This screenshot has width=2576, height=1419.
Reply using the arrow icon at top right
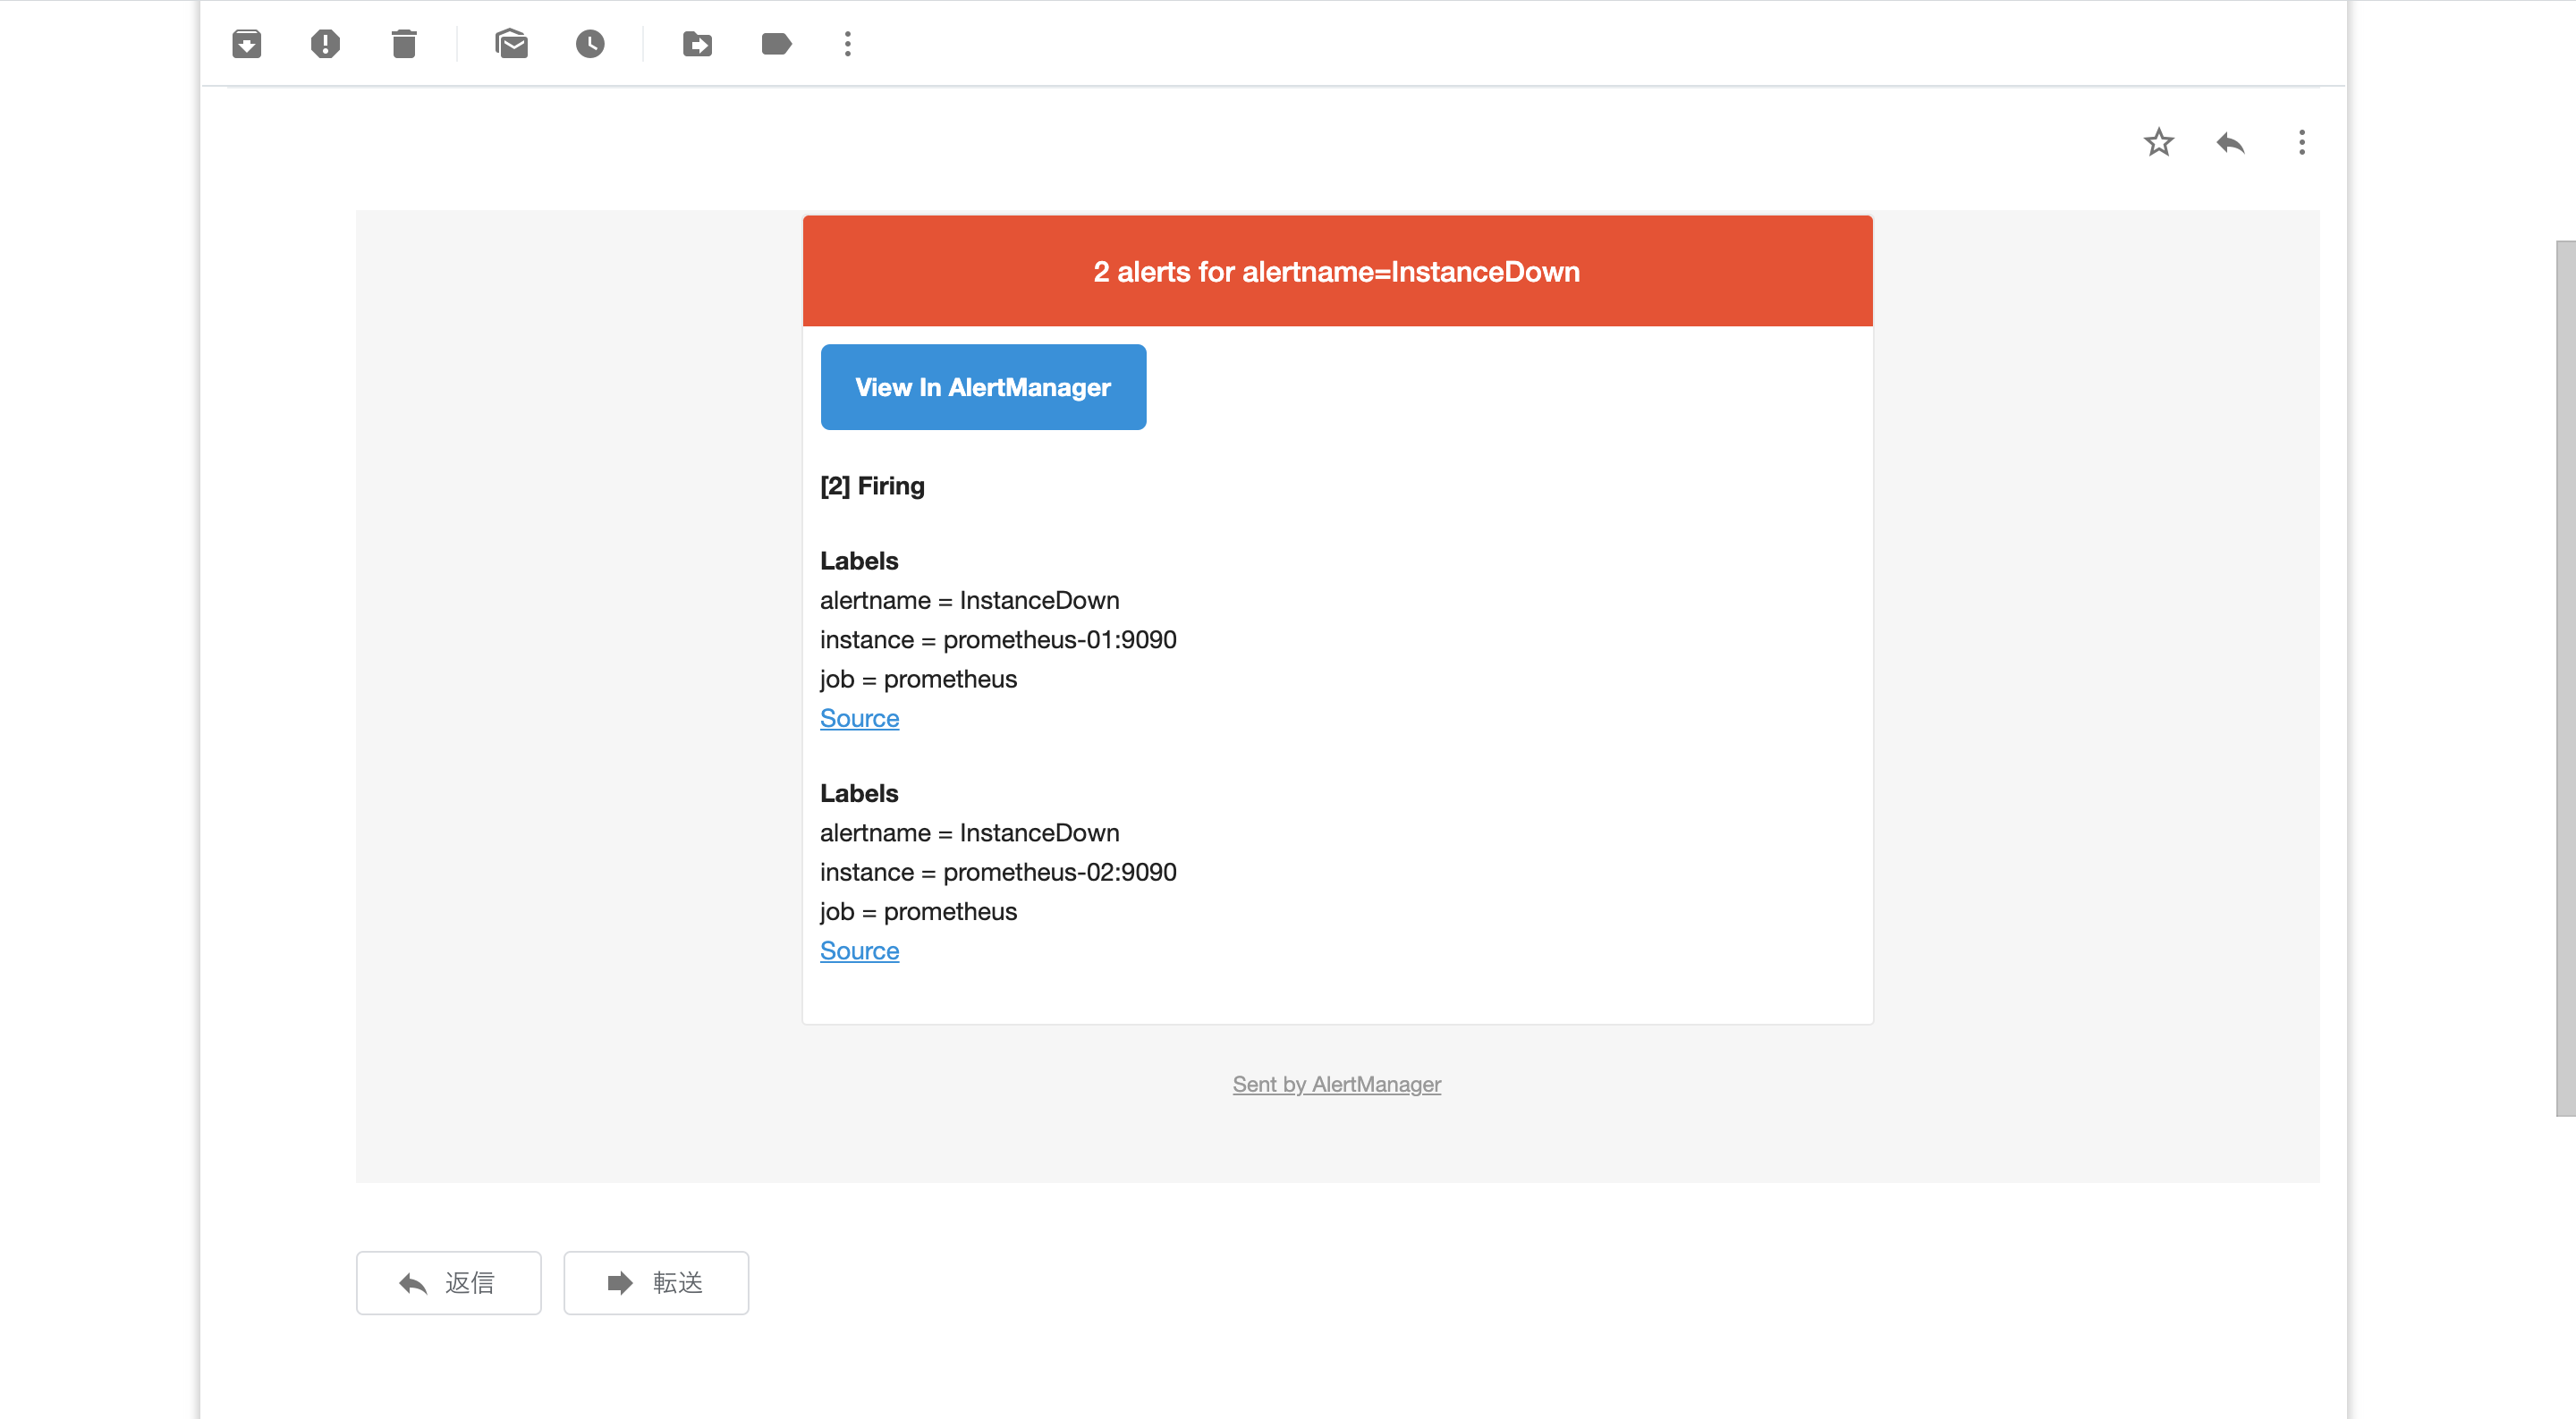tap(2231, 143)
